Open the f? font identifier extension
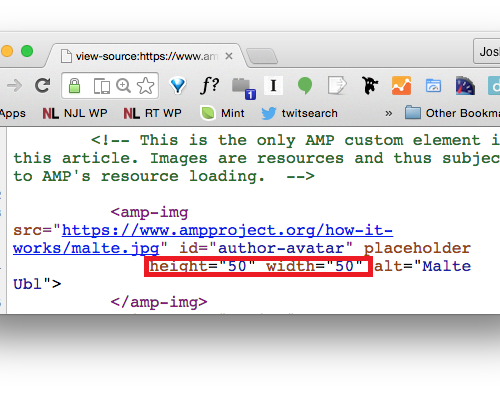Image resolution: width=500 pixels, height=394 pixels. point(210,85)
